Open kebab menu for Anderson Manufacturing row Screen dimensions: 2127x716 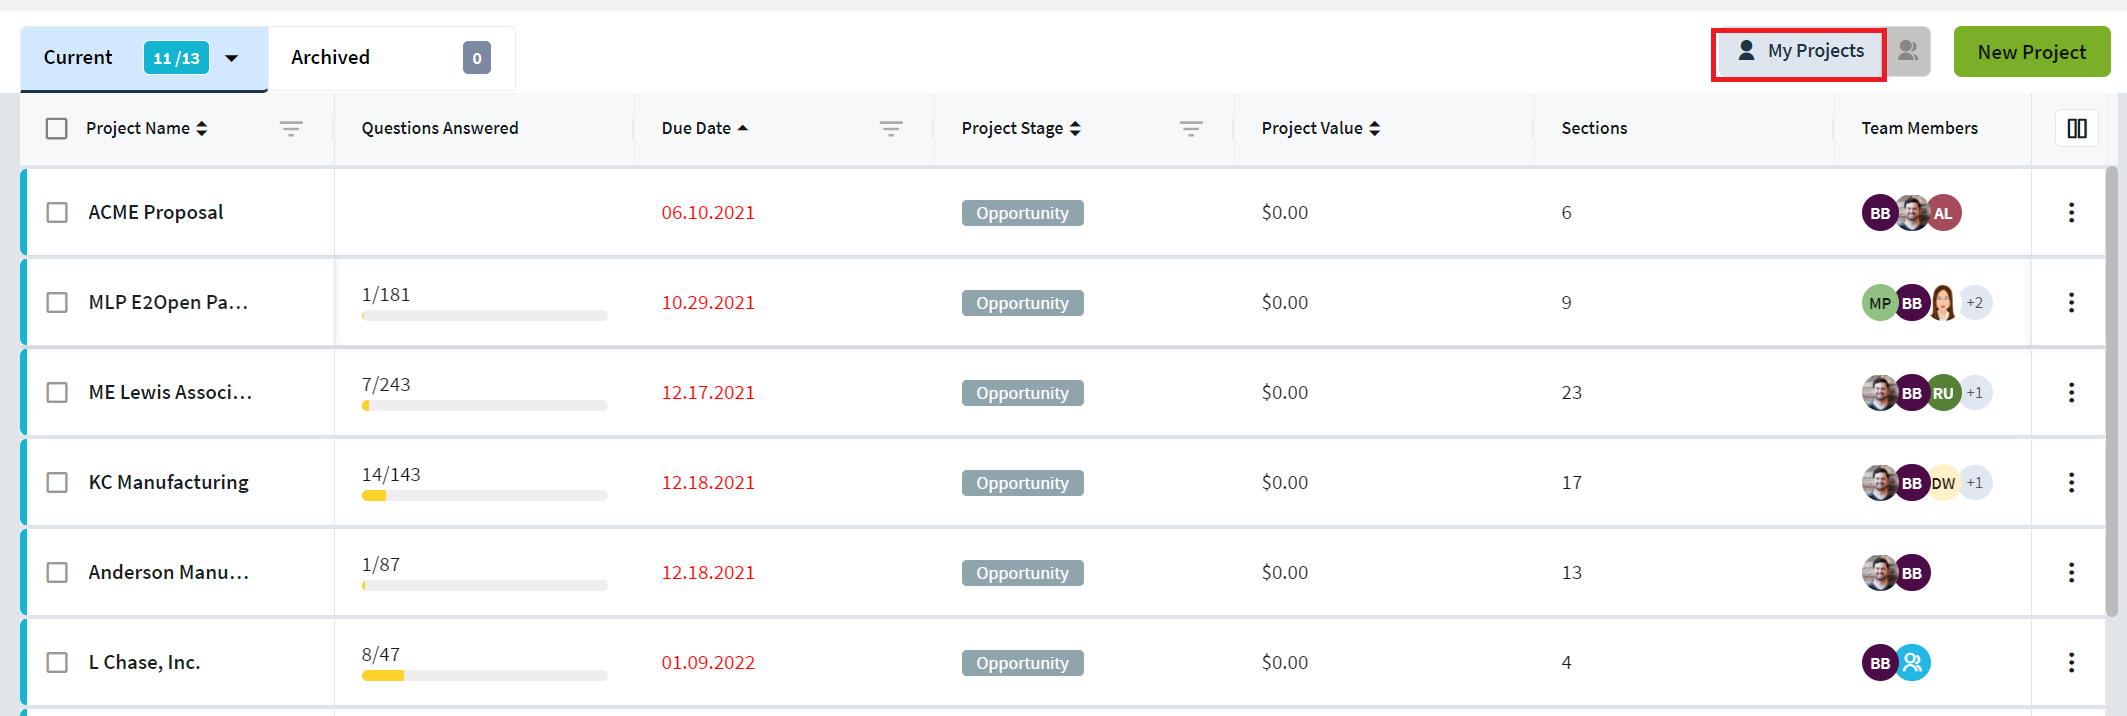coord(2071,572)
